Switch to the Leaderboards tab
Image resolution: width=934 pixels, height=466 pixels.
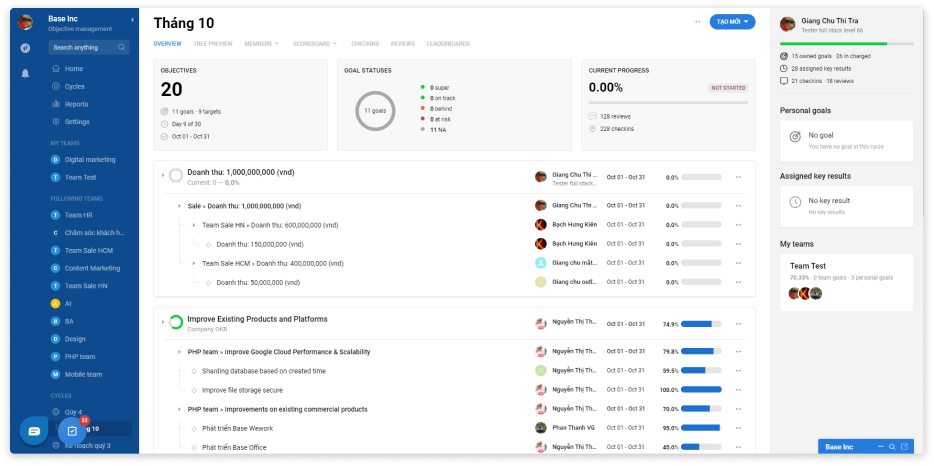tap(448, 44)
